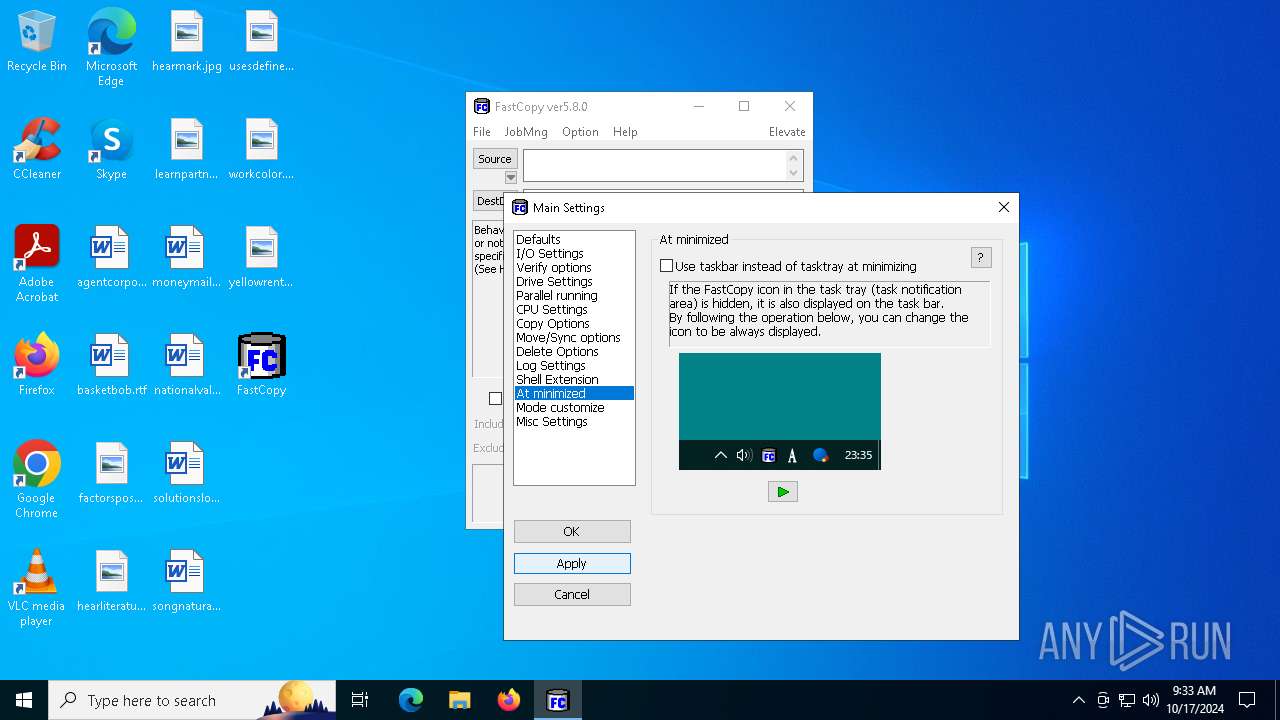Open Recycle Bin desktop icon
Image resolution: width=1280 pixels, height=720 pixels.
[37, 42]
